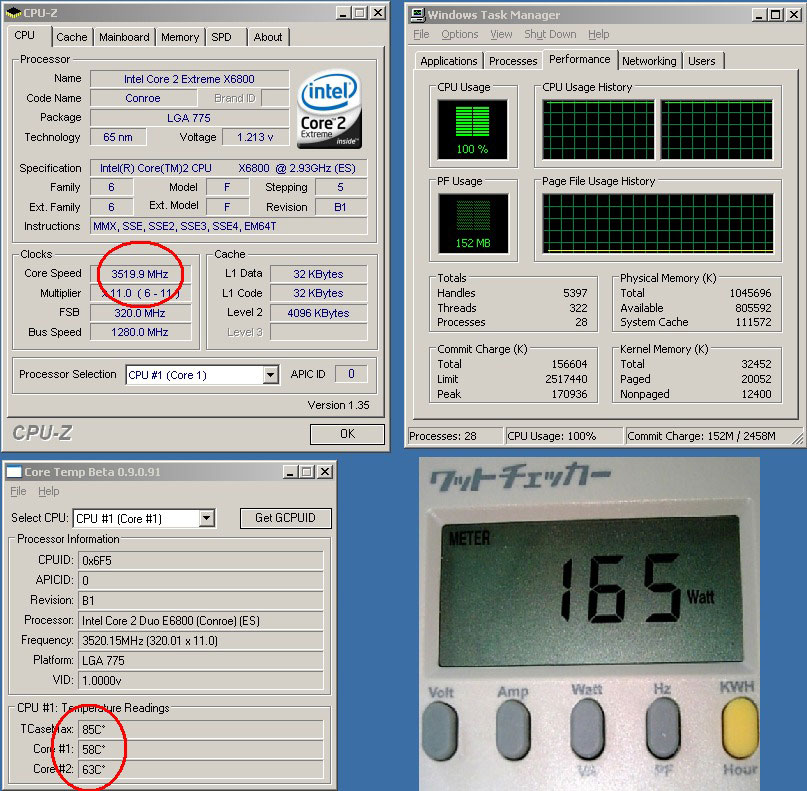807x791 pixels.
Task: Click the yellow KWH button on the meter
Action: (740, 730)
